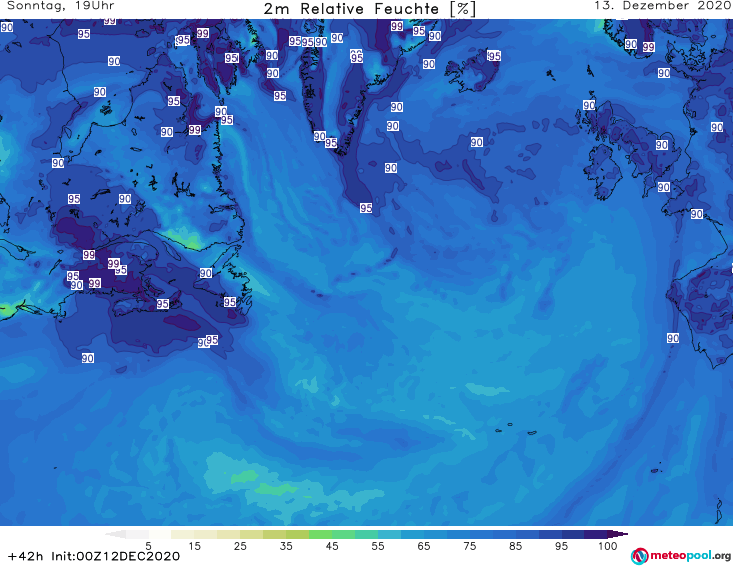Click the colorbar label '35'
Viewport: 733px width, 566px height.
point(286,546)
